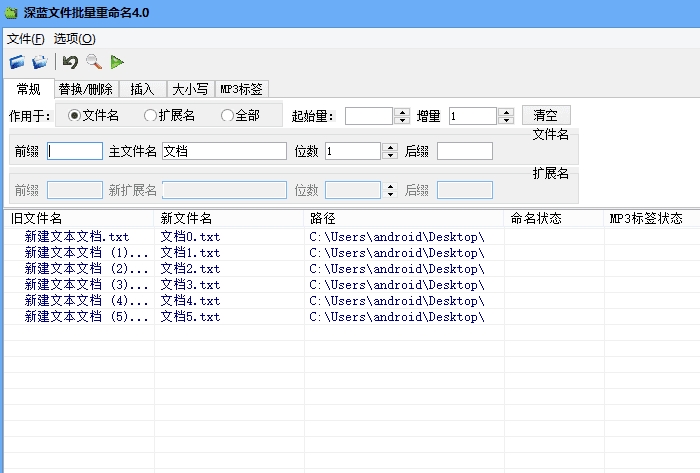
Task: Click the new name 文档5.txt
Action: tap(190, 317)
